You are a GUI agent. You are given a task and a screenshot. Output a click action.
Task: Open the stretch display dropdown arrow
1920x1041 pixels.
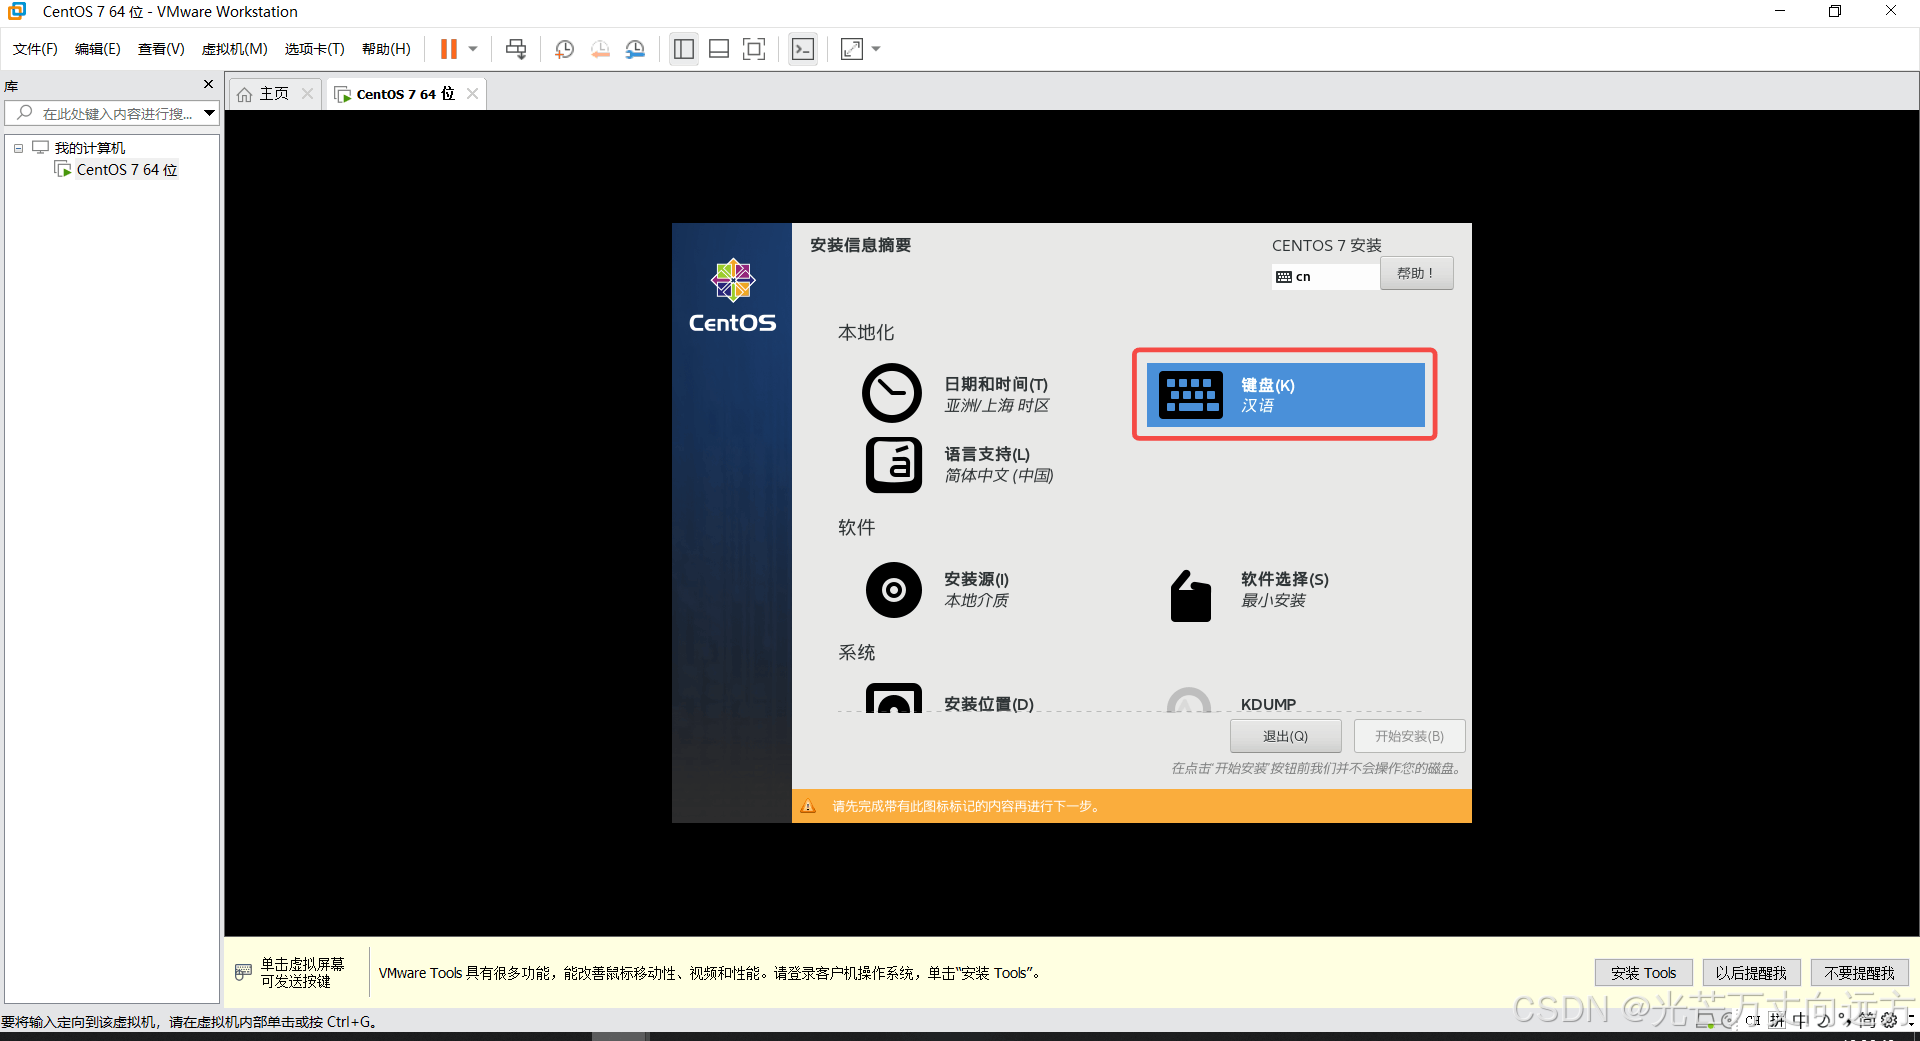click(x=876, y=49)
